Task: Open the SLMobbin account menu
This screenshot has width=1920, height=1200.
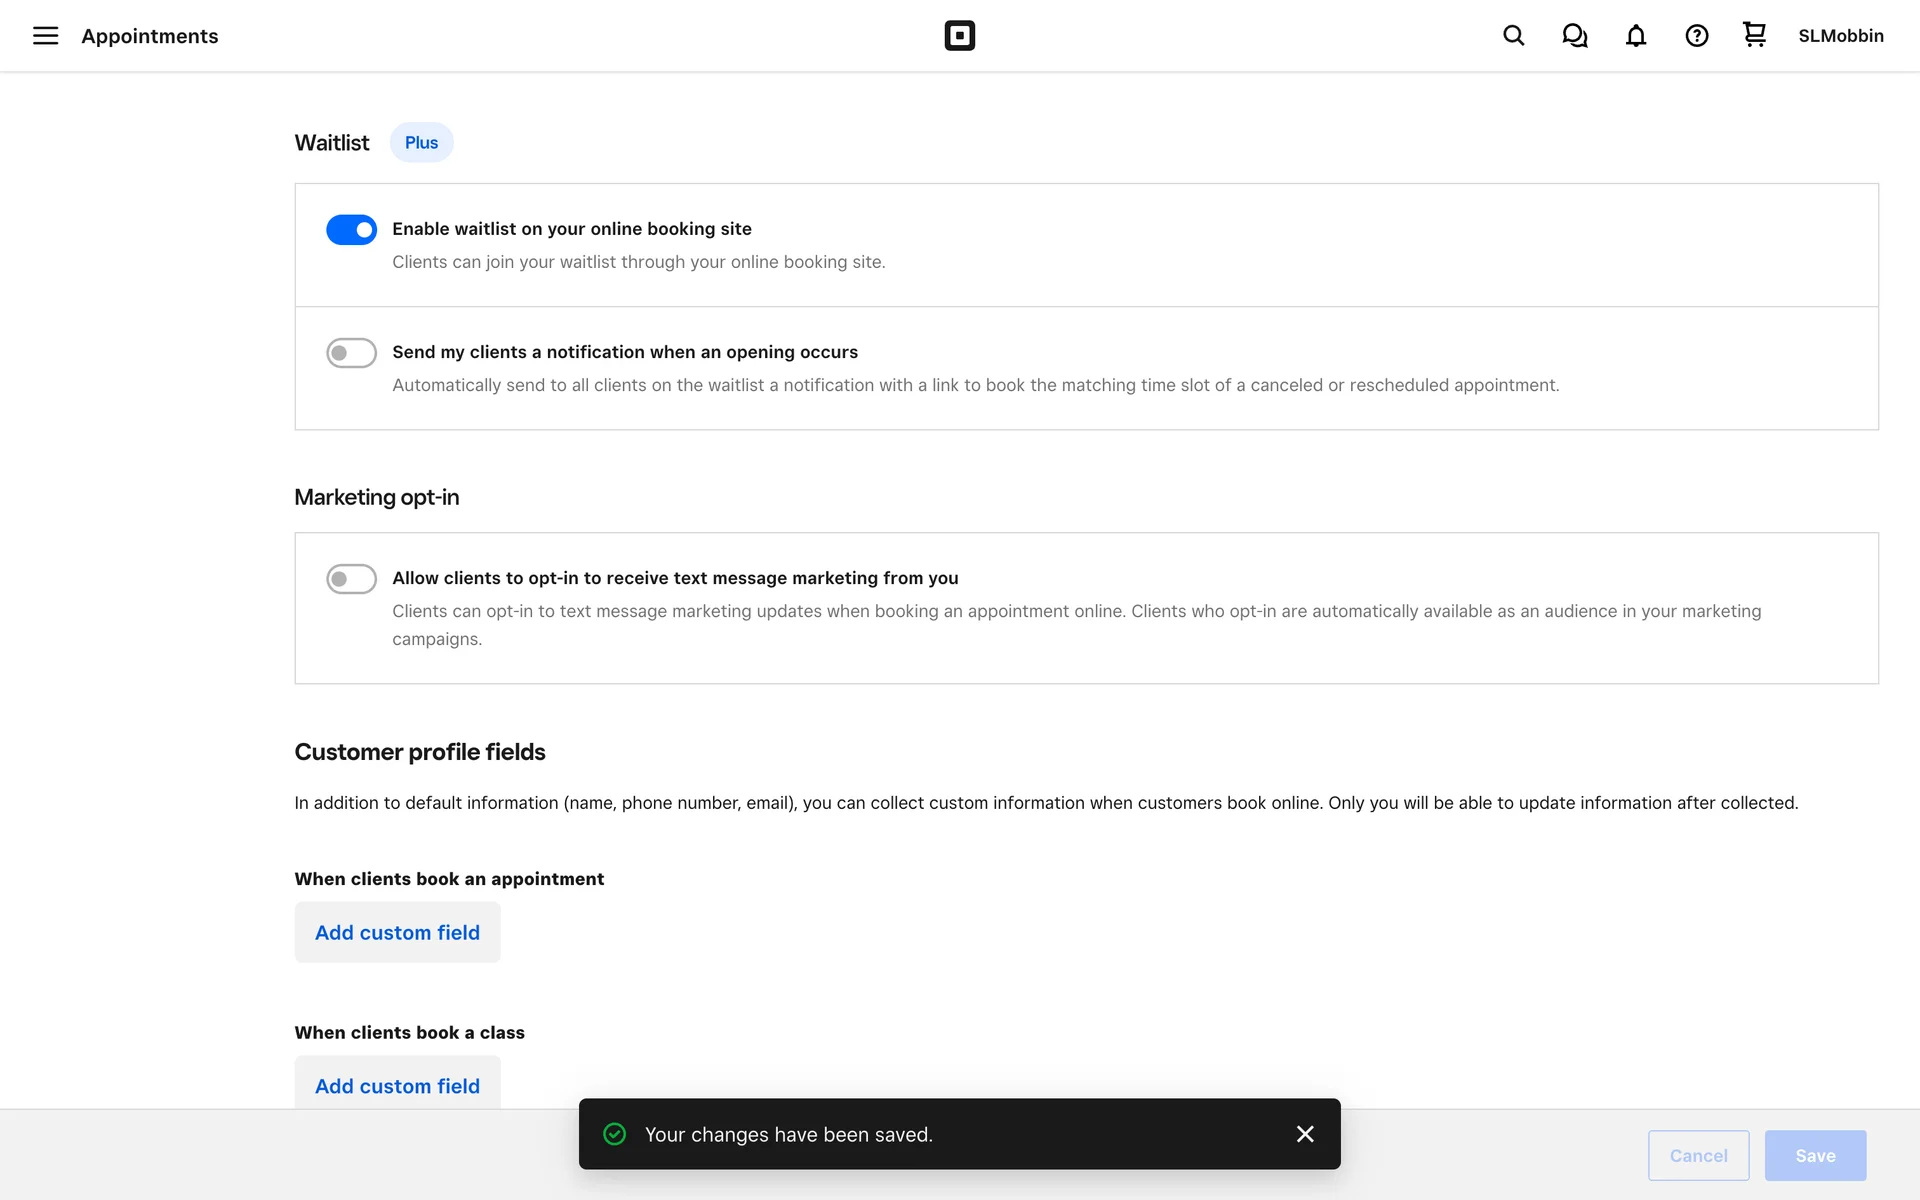Action: coord(1840,36)
